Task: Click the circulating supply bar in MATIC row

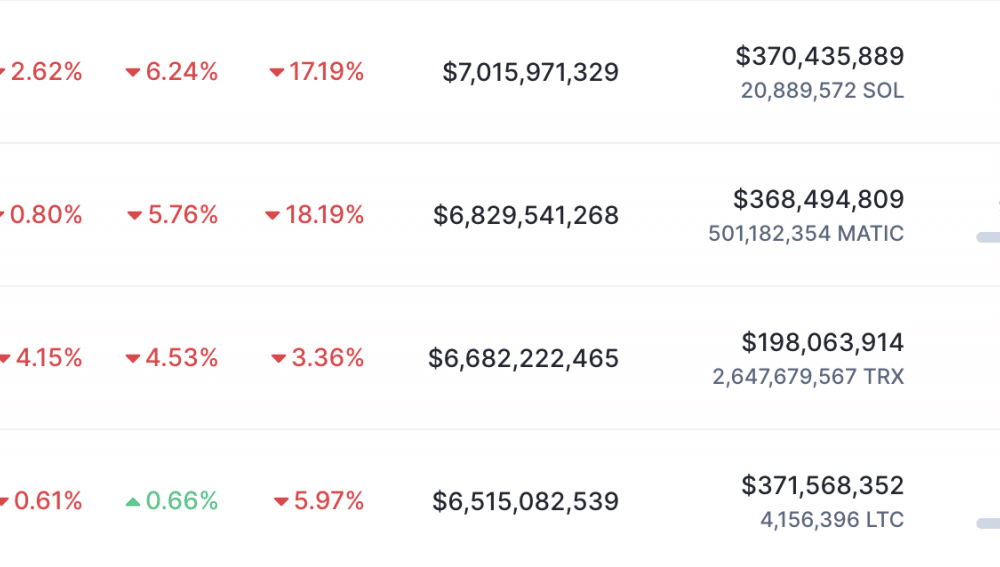Action: tap(989, 237)
